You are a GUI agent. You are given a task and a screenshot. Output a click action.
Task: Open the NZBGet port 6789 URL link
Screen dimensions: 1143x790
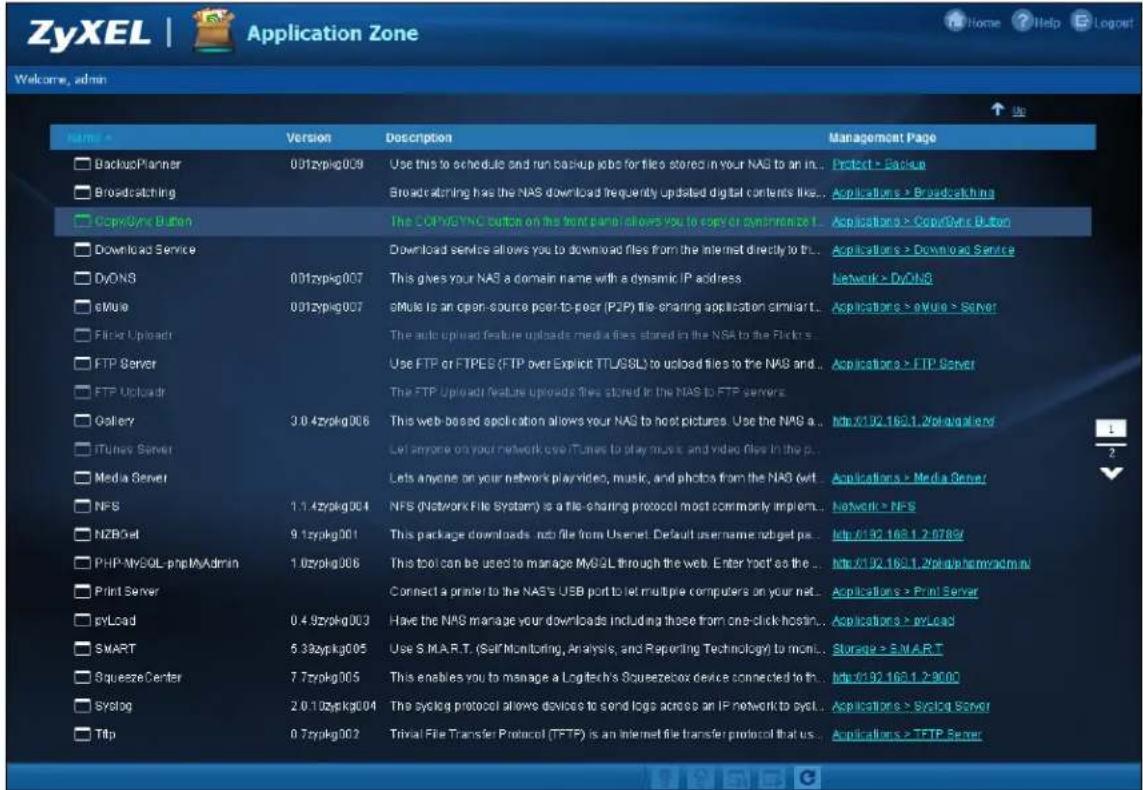tap(897, 534)
